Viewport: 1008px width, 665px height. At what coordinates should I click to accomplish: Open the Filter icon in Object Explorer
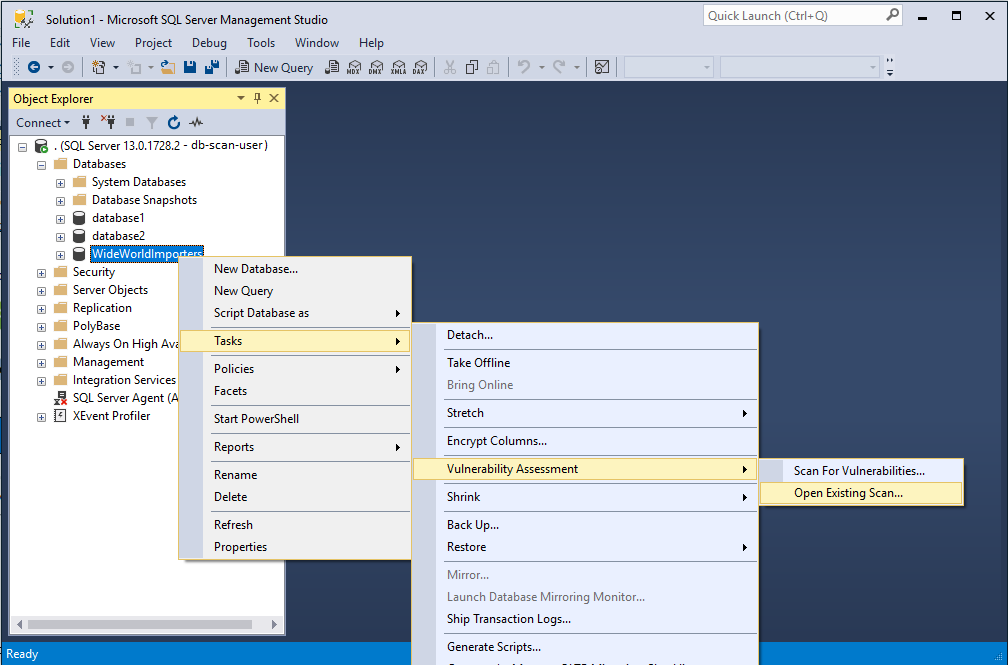point(151,122)
